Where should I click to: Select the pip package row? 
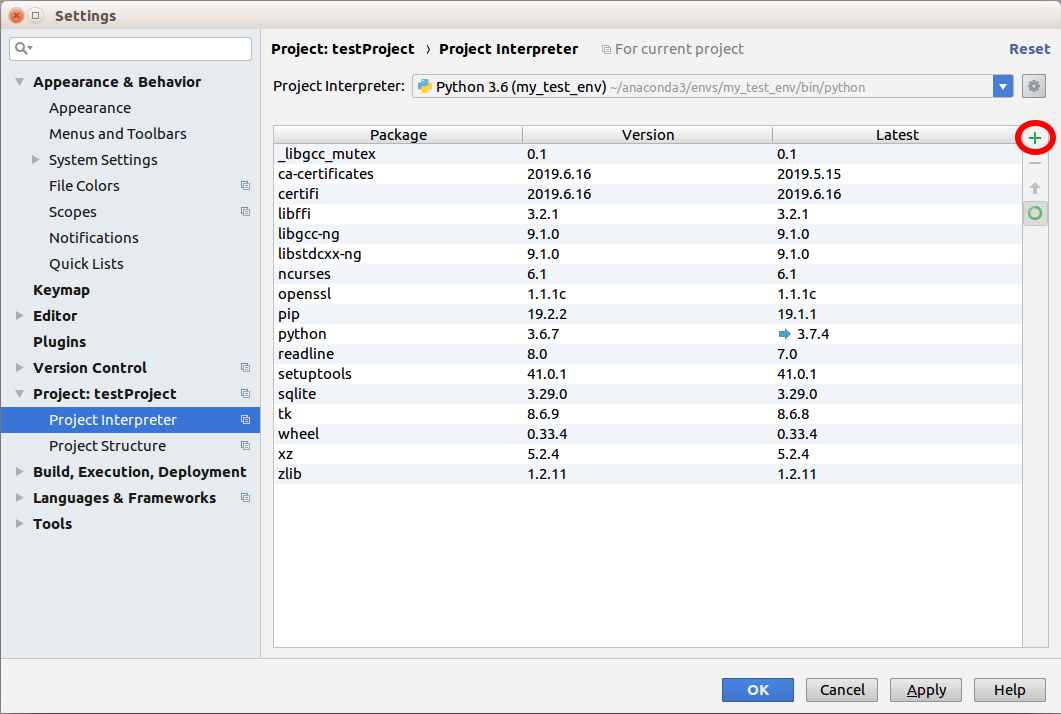(648, 314)
